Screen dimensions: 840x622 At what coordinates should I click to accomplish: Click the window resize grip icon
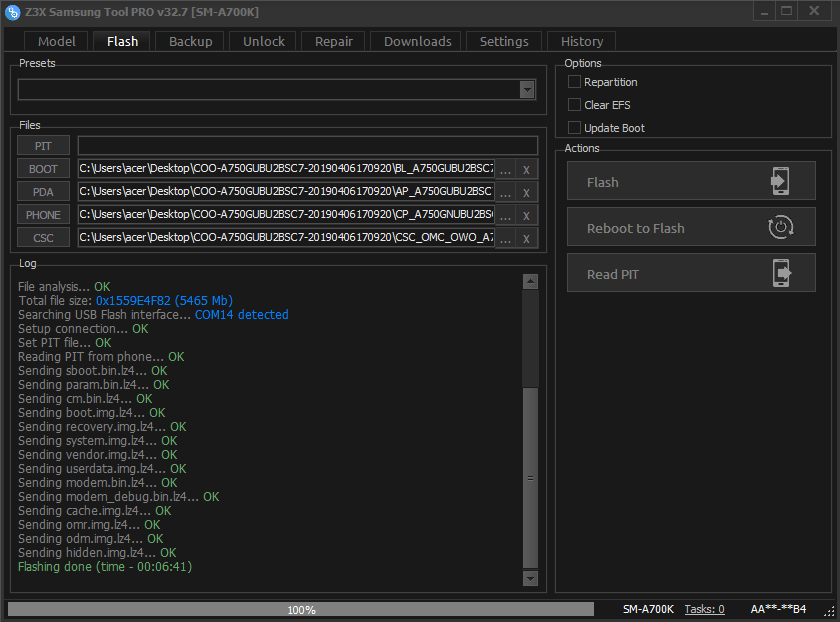tap(829, 612)
